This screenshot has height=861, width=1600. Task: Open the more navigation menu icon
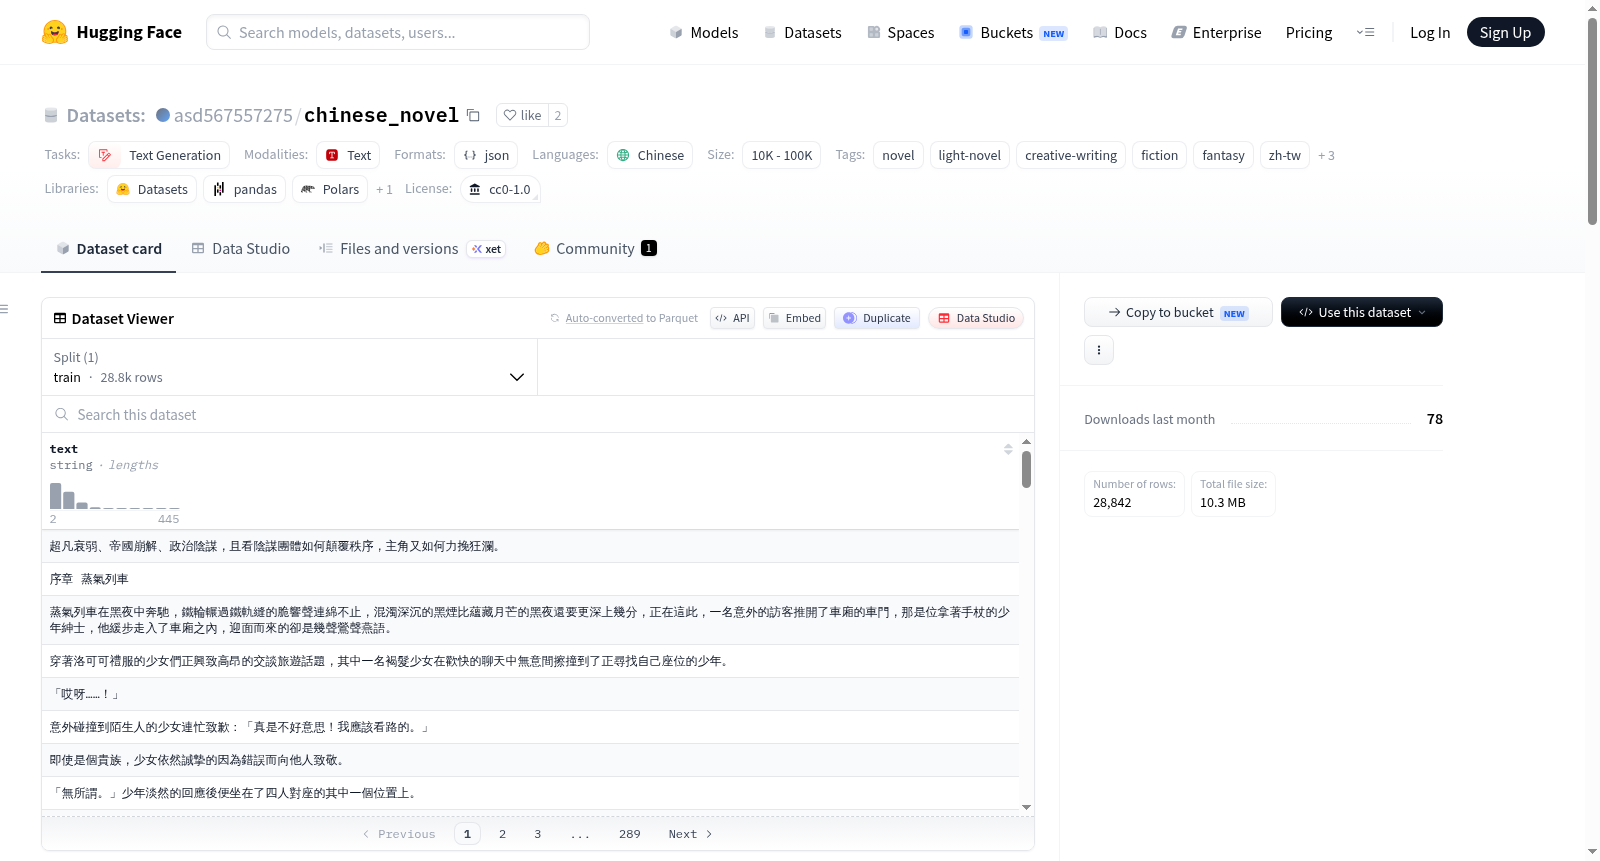tap(1365, 32)
